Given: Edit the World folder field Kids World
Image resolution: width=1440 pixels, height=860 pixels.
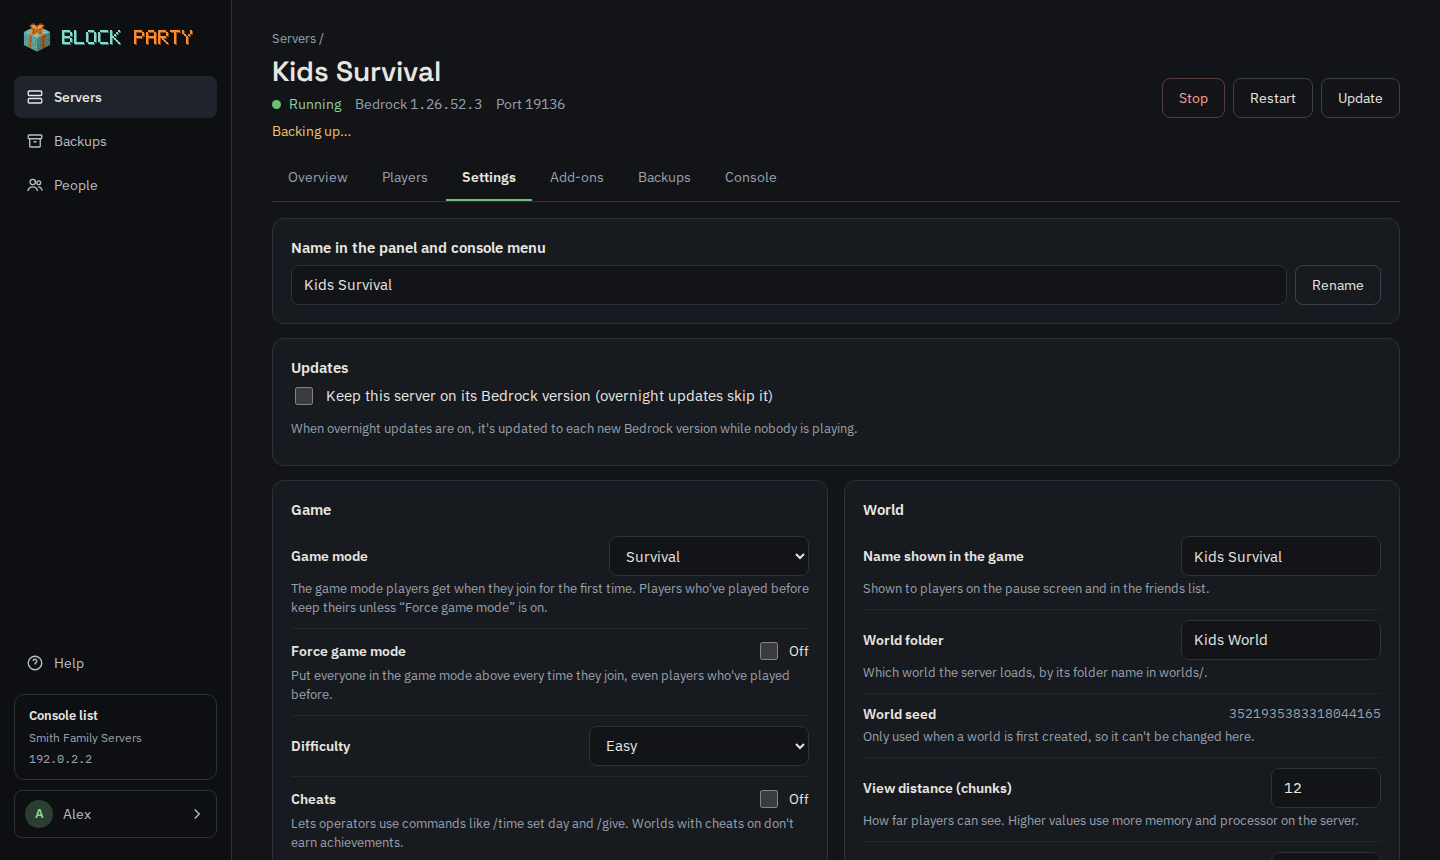Looking at the screenshot, I should coord(1281,640).
